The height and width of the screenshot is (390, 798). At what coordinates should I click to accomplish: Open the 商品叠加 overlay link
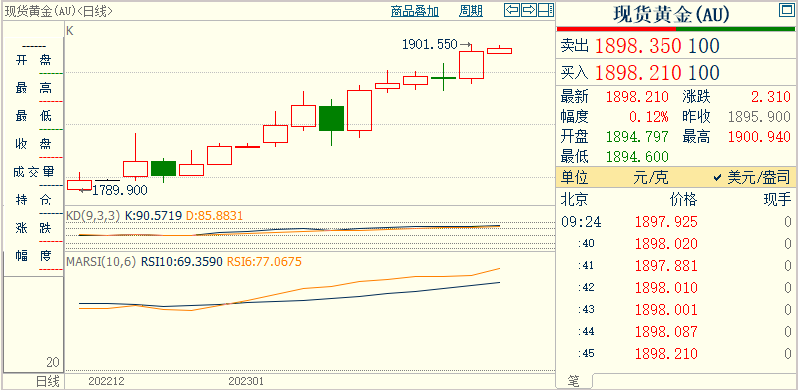415,11
